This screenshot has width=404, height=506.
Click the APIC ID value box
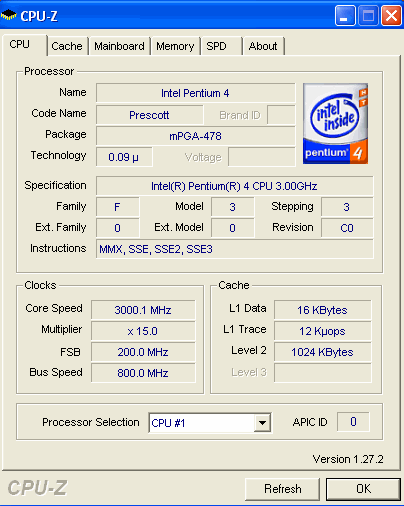click(353, 422)
